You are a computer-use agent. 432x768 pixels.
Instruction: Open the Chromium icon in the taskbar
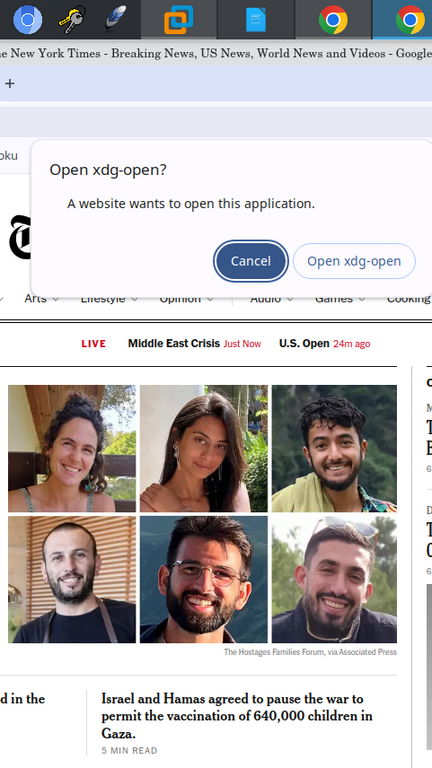coord(27,20)
